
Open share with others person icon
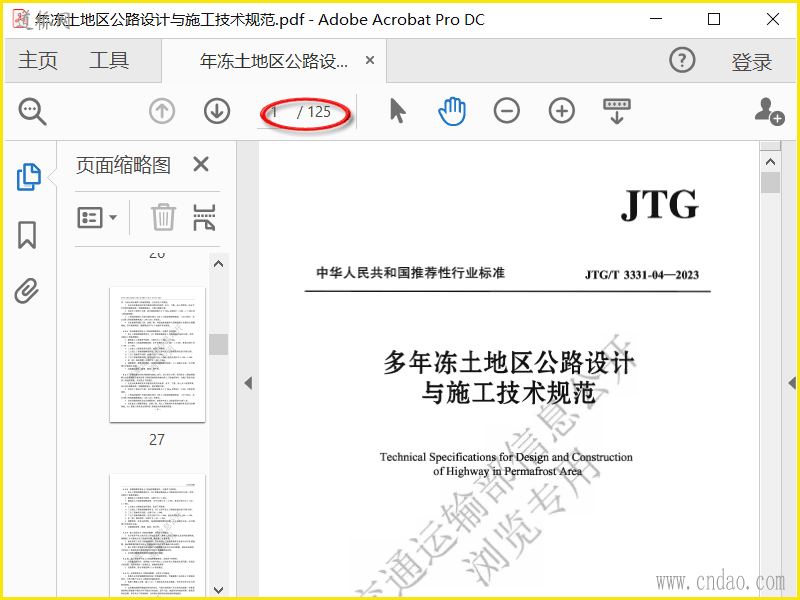(769, 111)
